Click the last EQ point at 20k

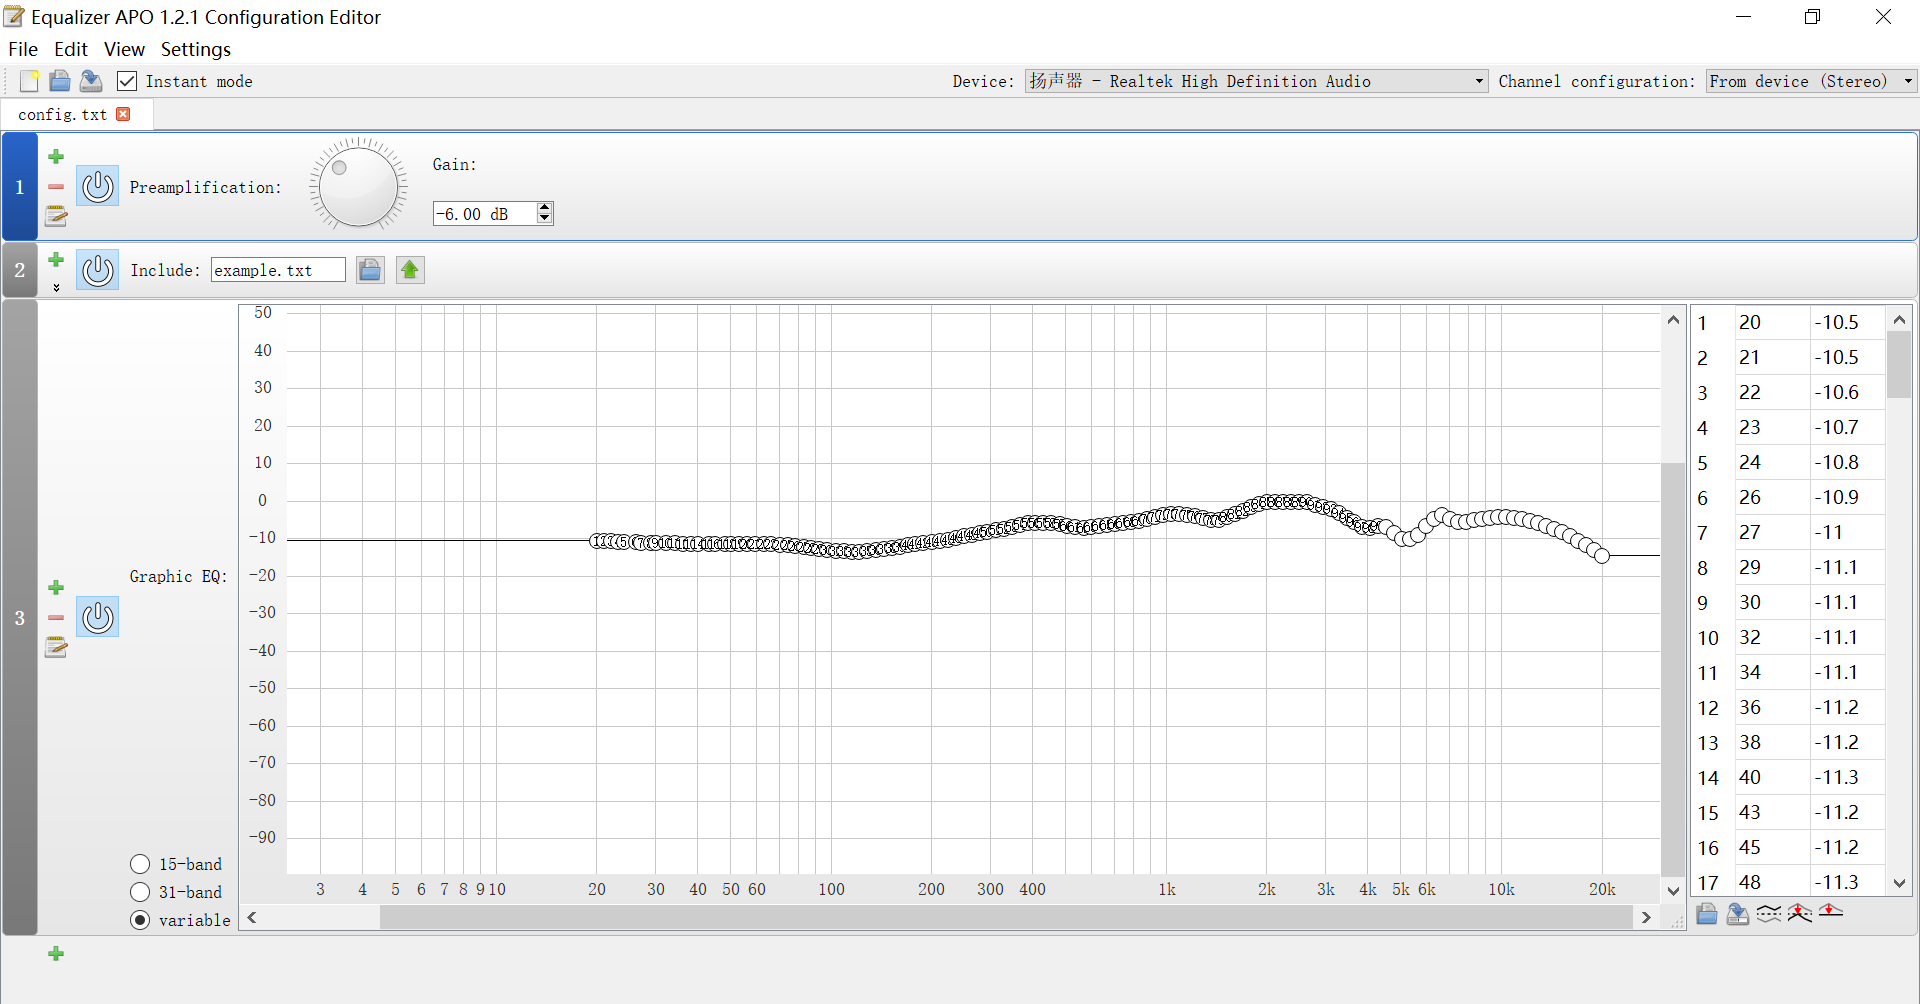[1602, 555]
